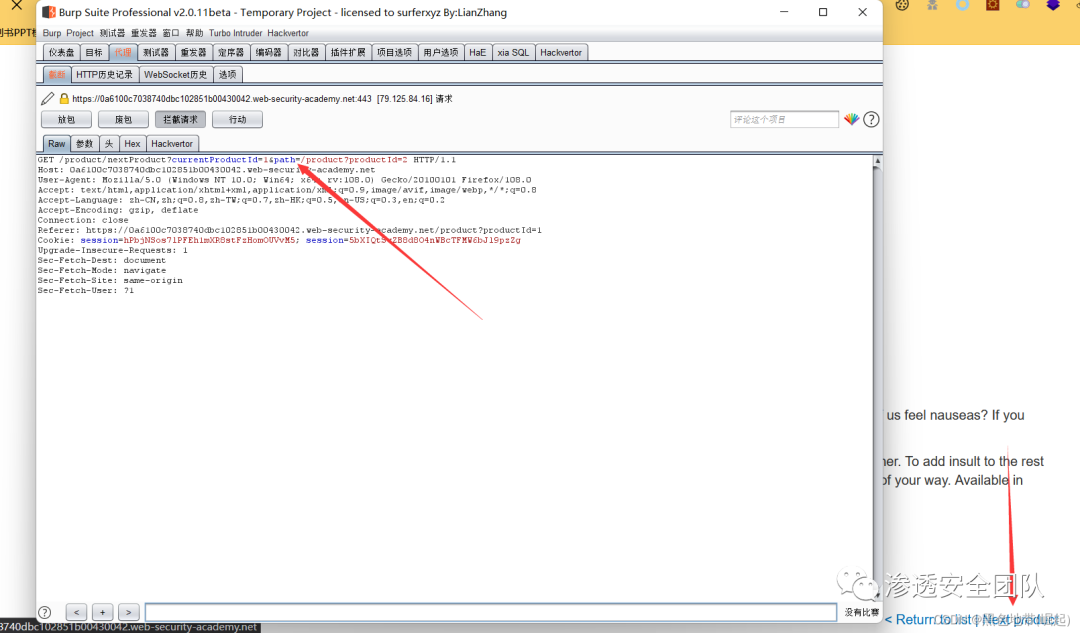Viewport: 1080px width, 633px height.
Task: Click the Cookie session header line
Action: (279, 240)
